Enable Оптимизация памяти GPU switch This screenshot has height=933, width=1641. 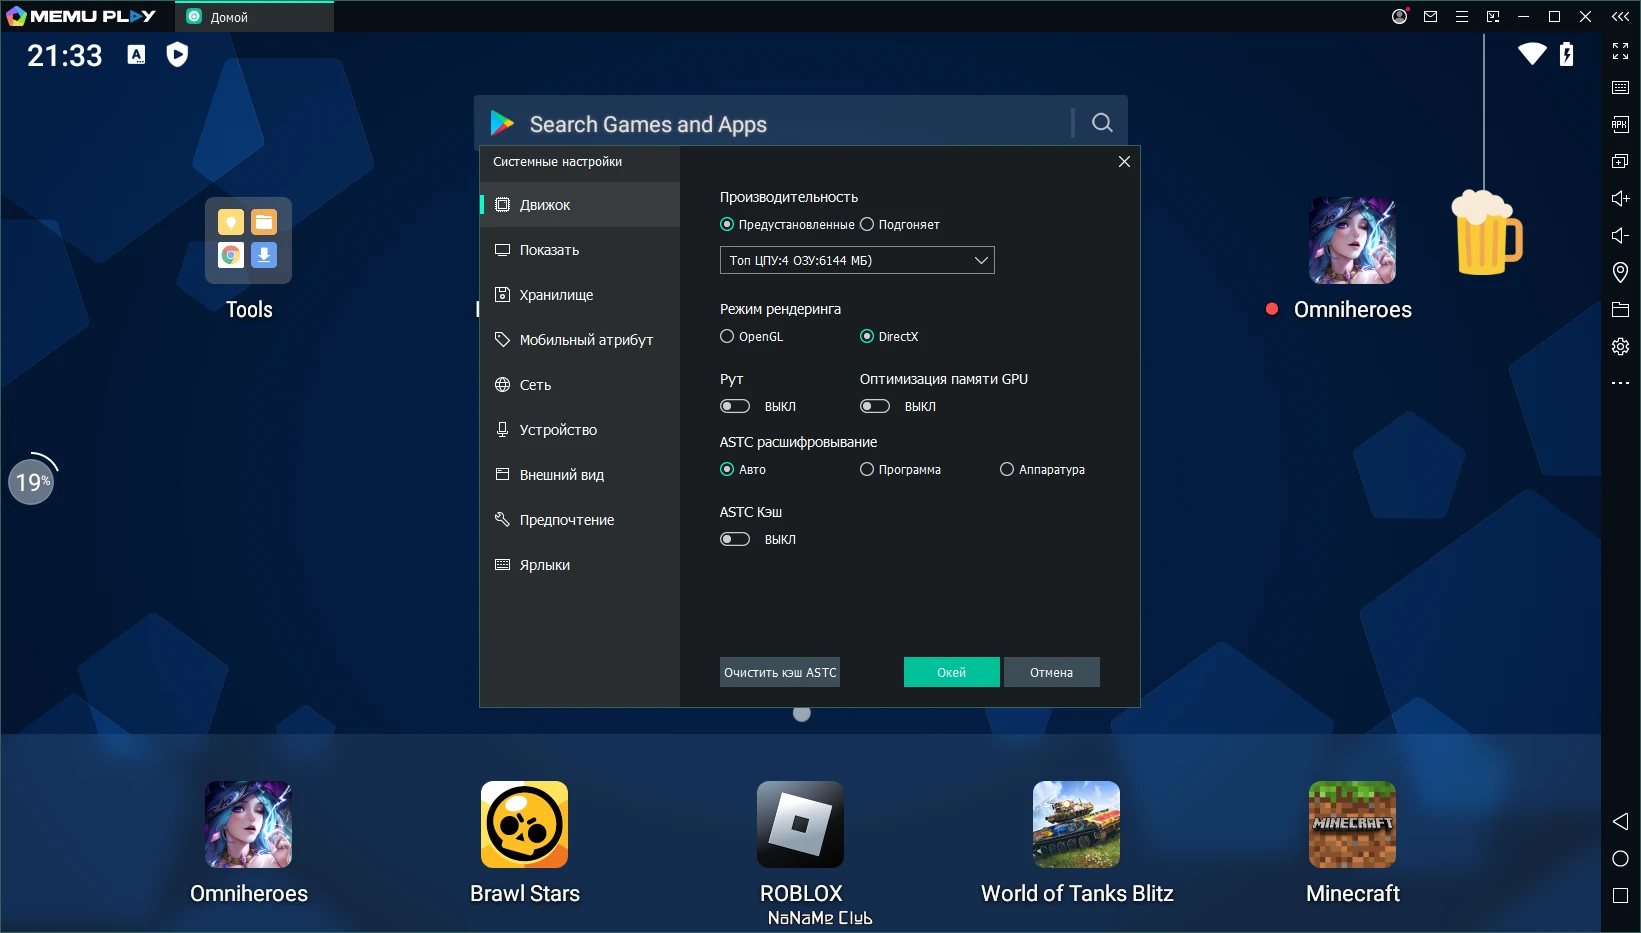point(875,406)
